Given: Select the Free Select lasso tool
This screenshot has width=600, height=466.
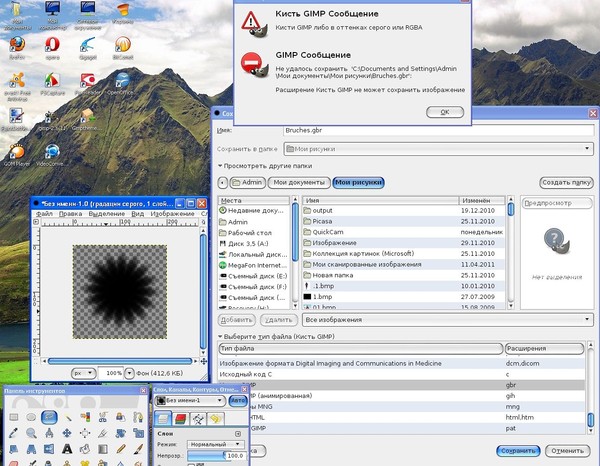Looking at the screenshot, I should 49,417.
